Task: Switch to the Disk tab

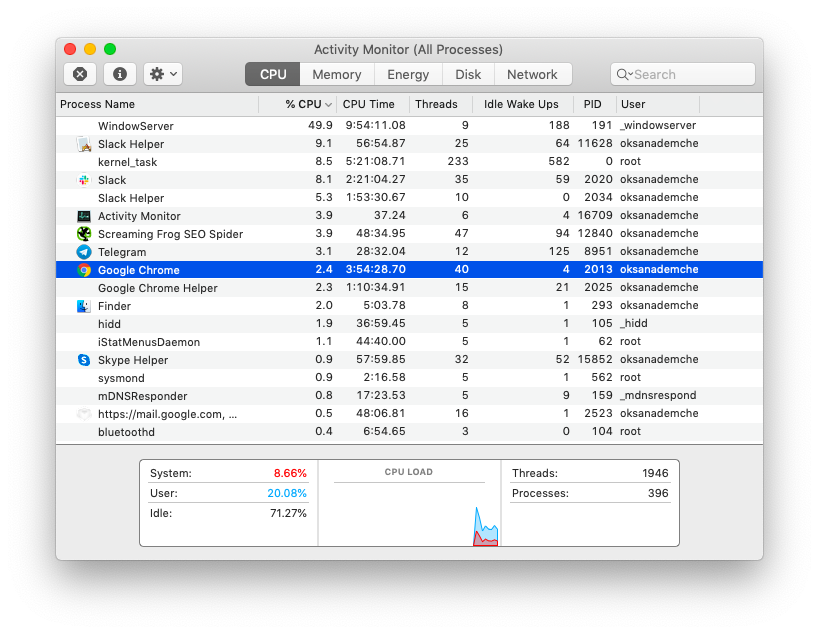Action: [x=468, y=74]
